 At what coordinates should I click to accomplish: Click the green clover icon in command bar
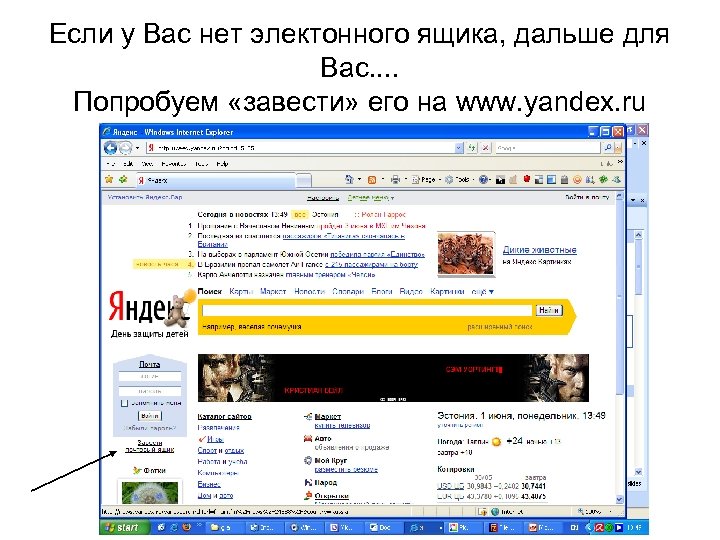coord(603,180)
